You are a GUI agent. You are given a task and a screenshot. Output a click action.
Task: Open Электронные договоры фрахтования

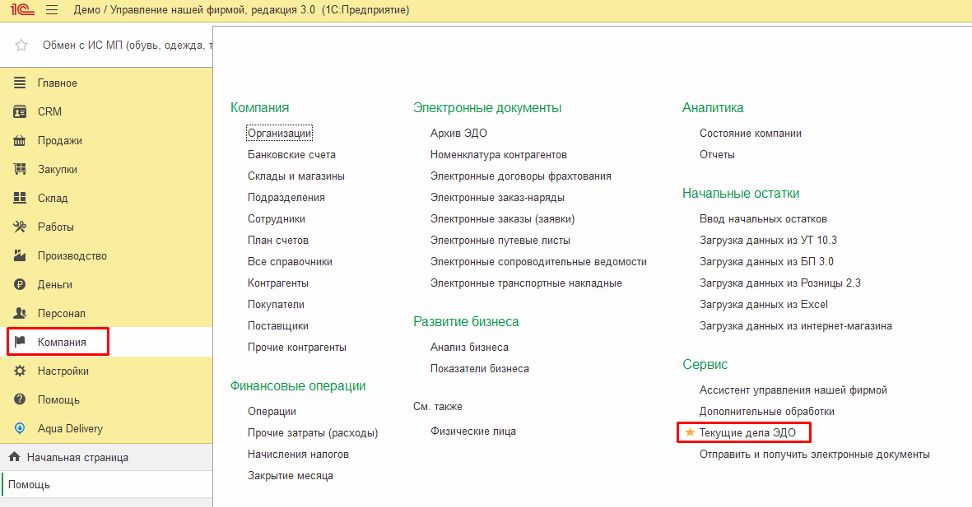521,176
